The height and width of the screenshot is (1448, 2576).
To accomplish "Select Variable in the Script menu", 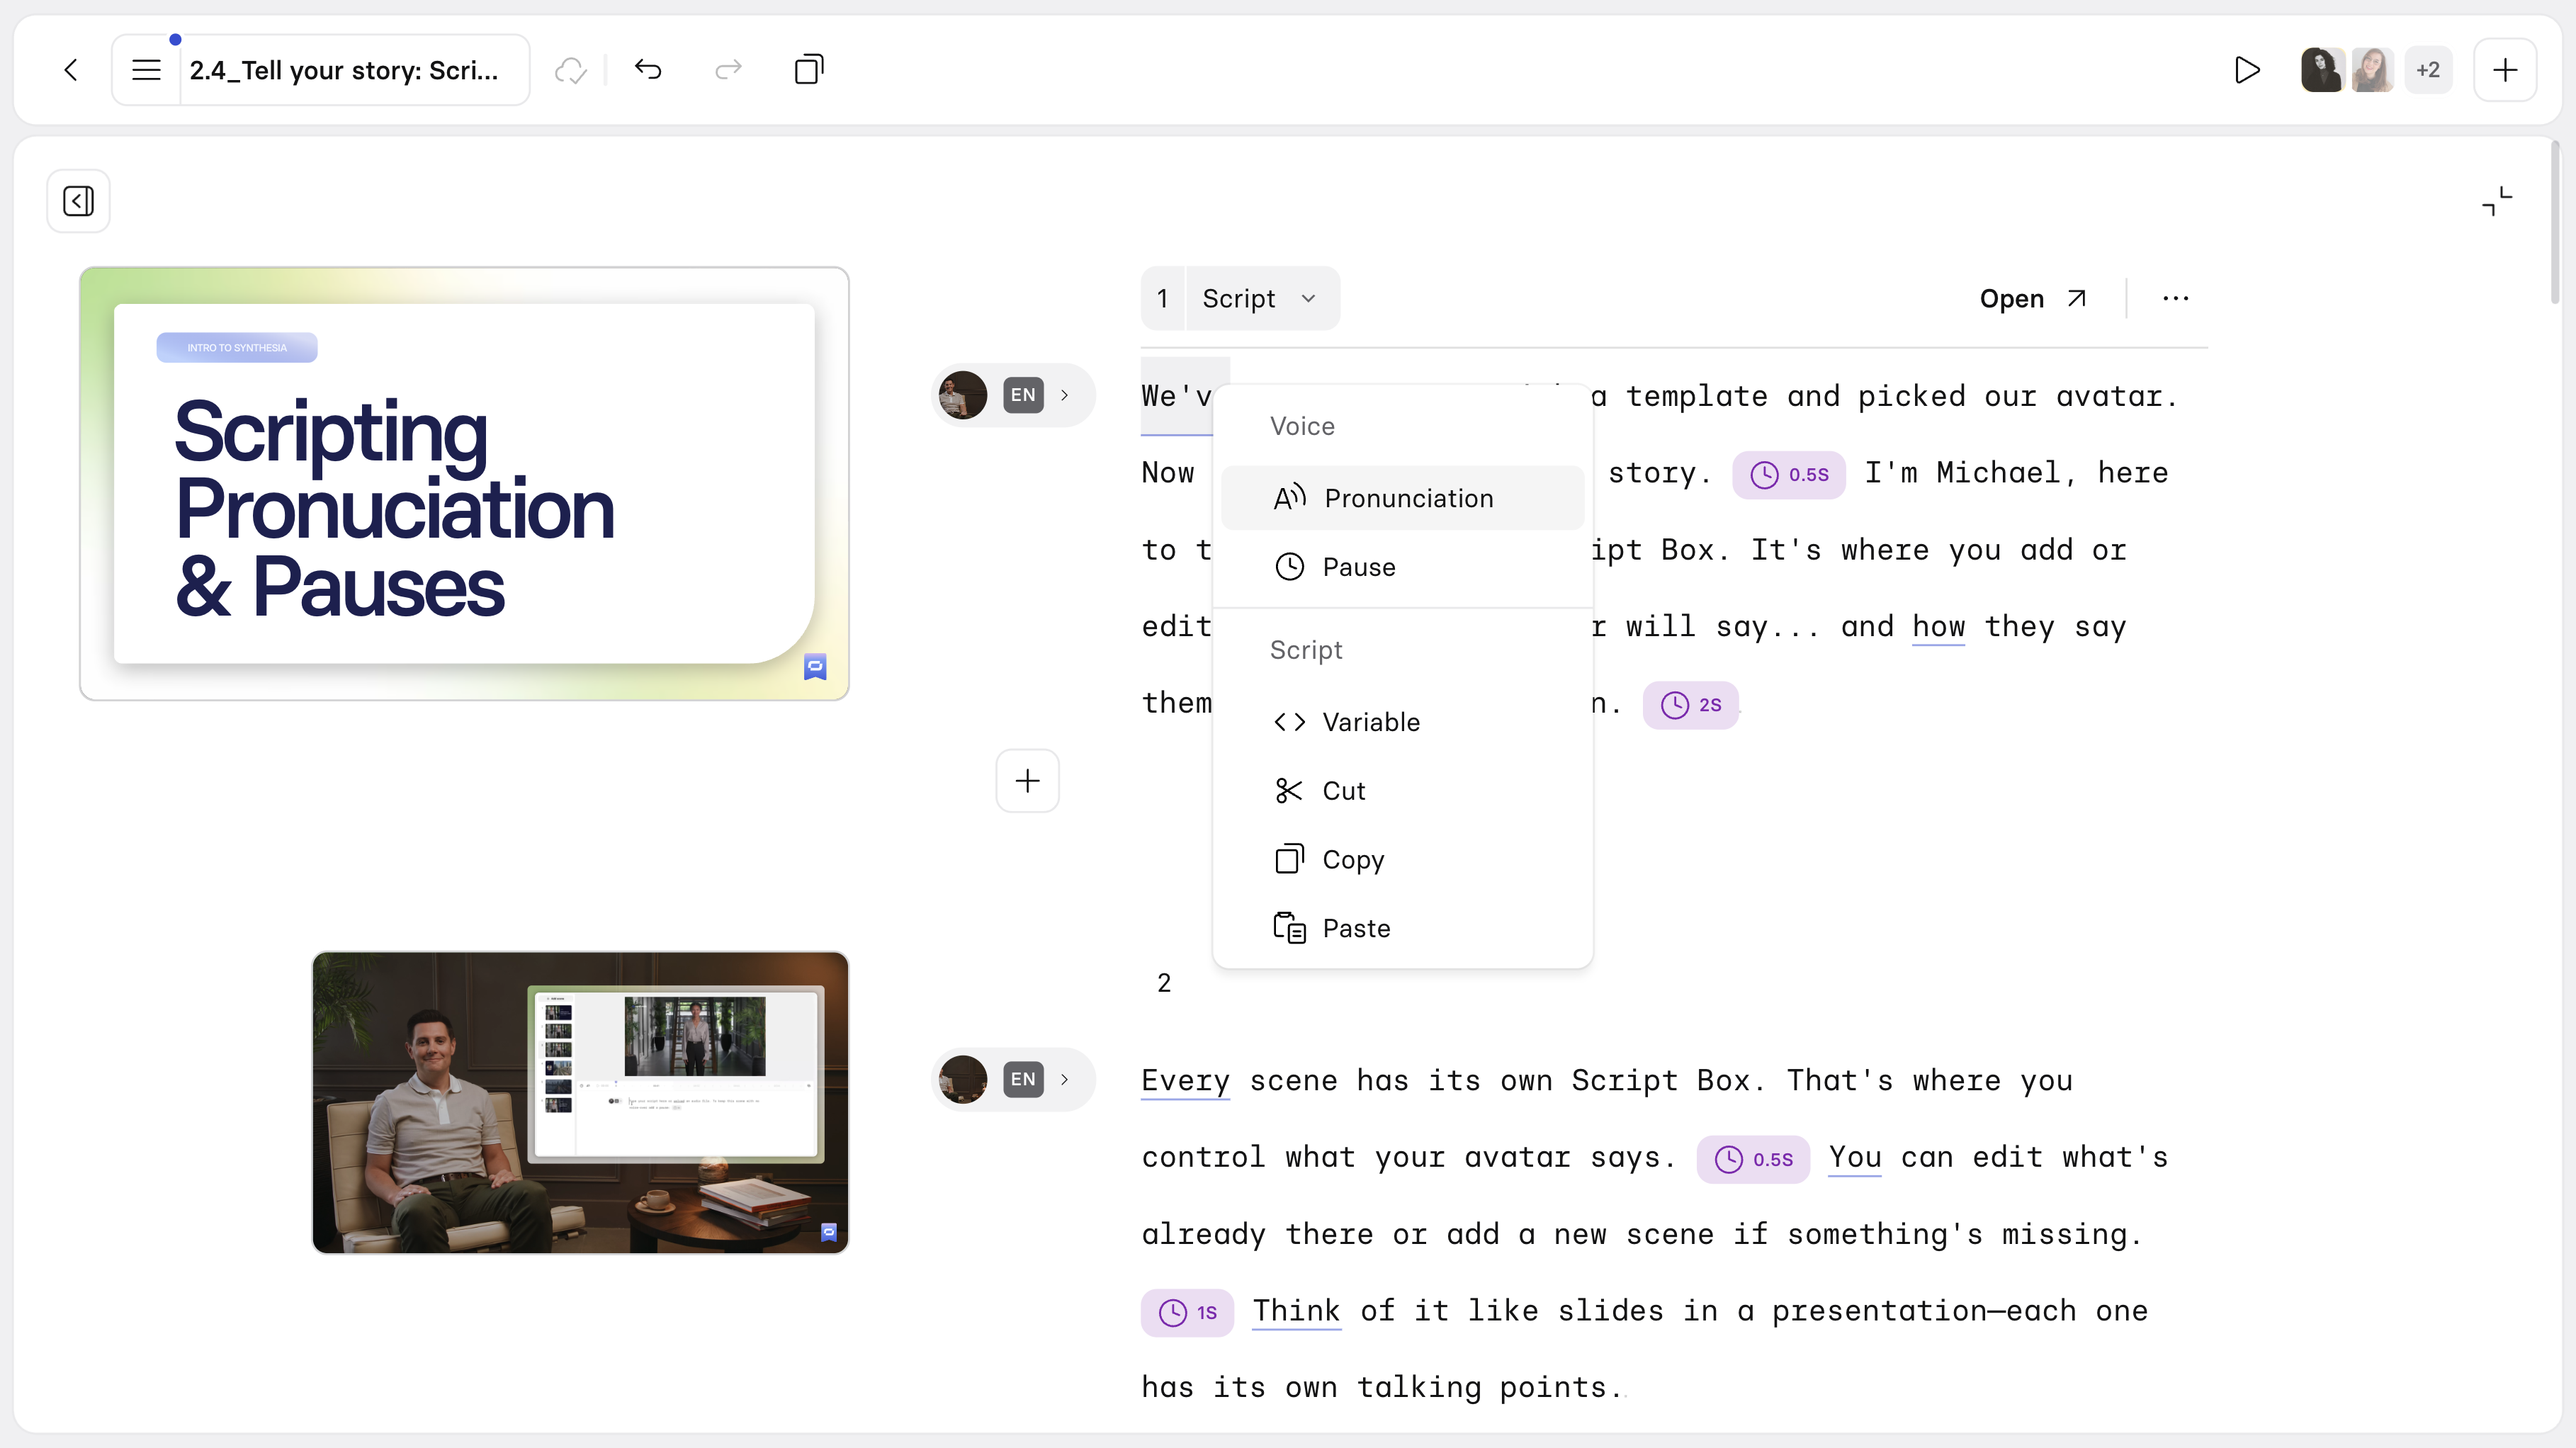I will tap(1370, 722).
